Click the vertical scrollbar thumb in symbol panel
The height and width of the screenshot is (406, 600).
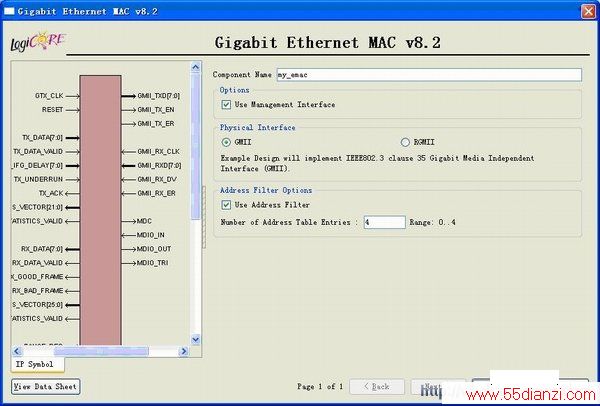196,146
